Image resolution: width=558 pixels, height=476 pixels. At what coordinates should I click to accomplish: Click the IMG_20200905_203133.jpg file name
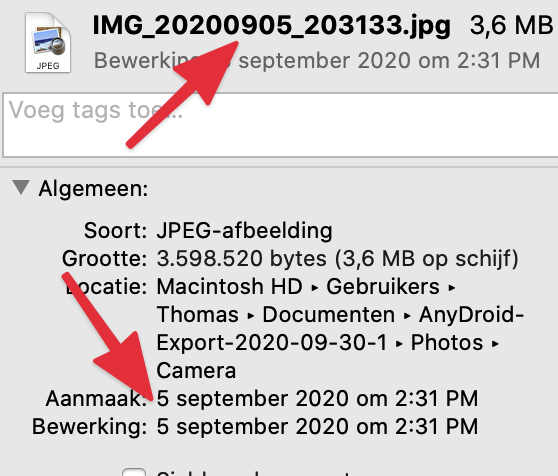tap(272, 26)
